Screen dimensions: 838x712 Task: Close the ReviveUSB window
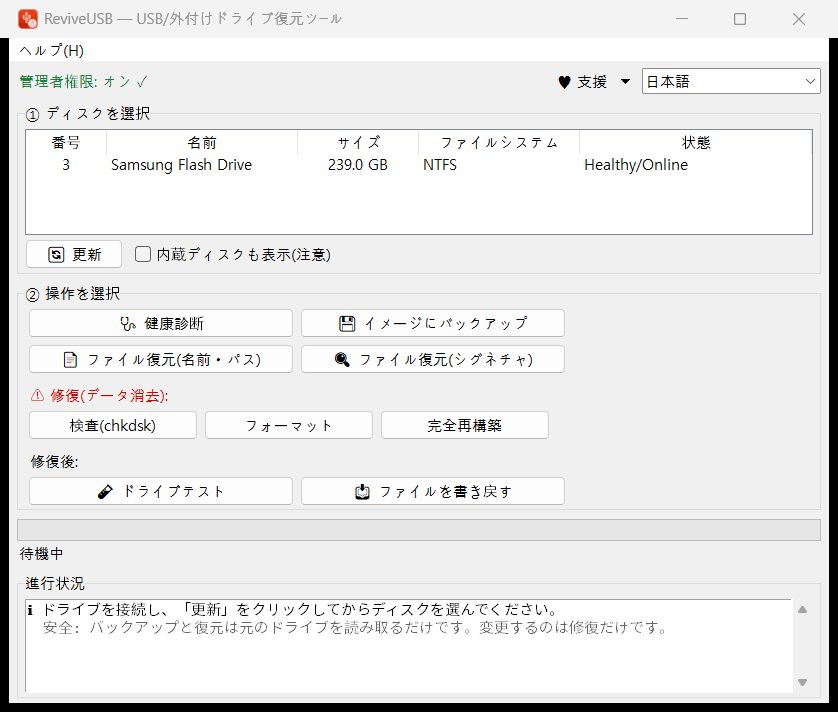tap(798, 19)
